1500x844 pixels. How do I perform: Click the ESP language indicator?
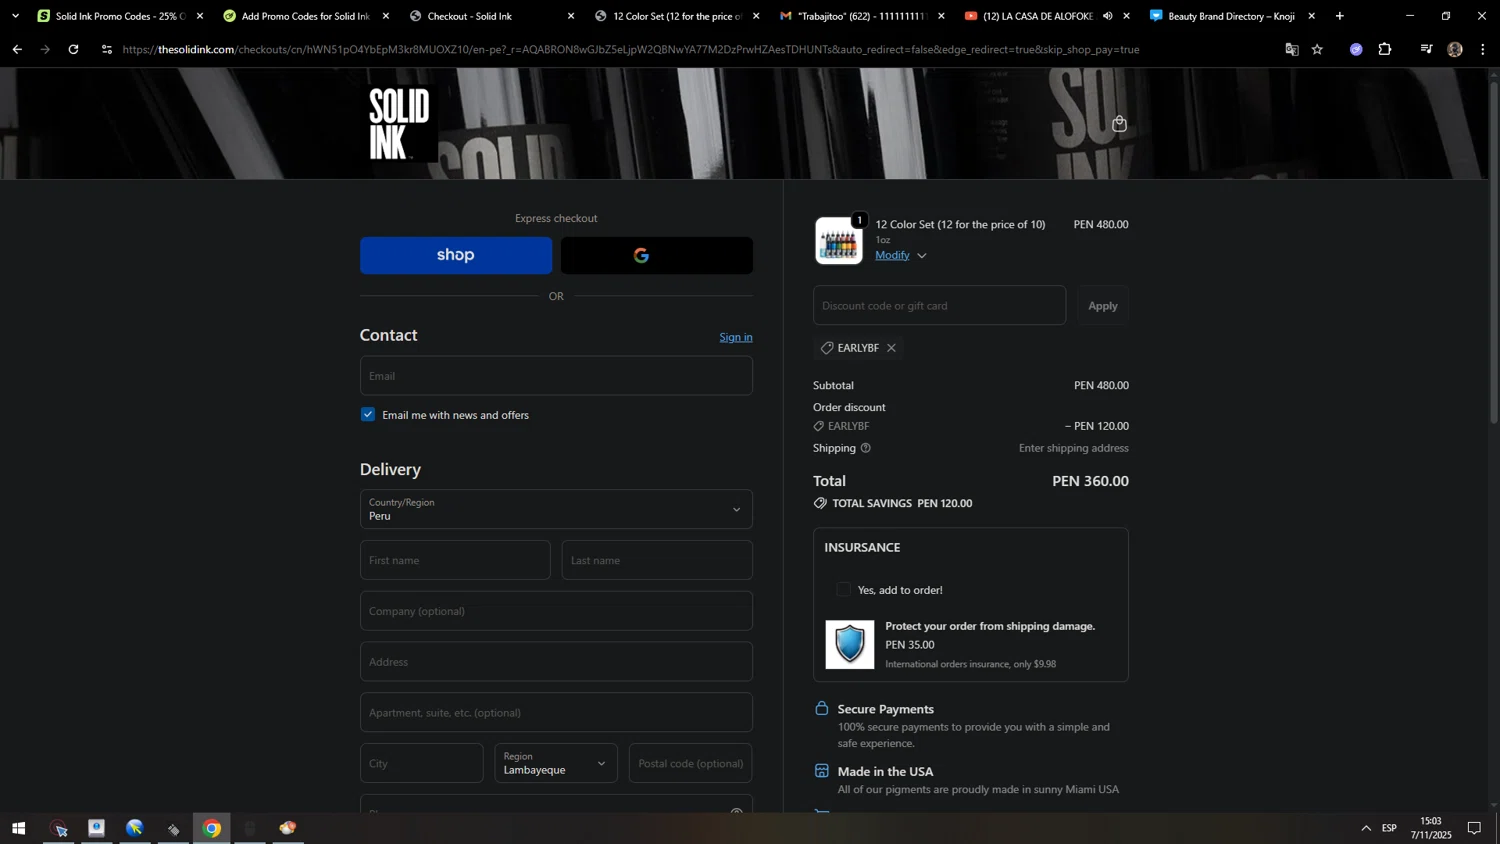click(1389, 828)
